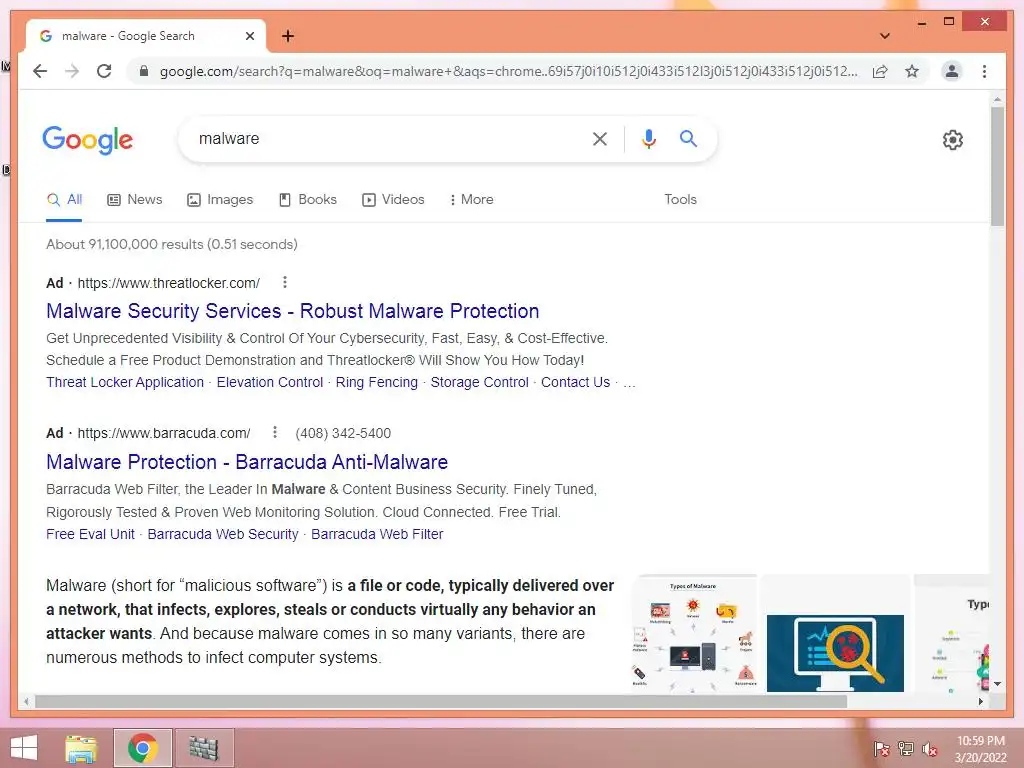The width and height of the screenshot is (1024, 768).
Task: Open Barracuda Web Security sitelink
Action: click(x=223, y=534)
